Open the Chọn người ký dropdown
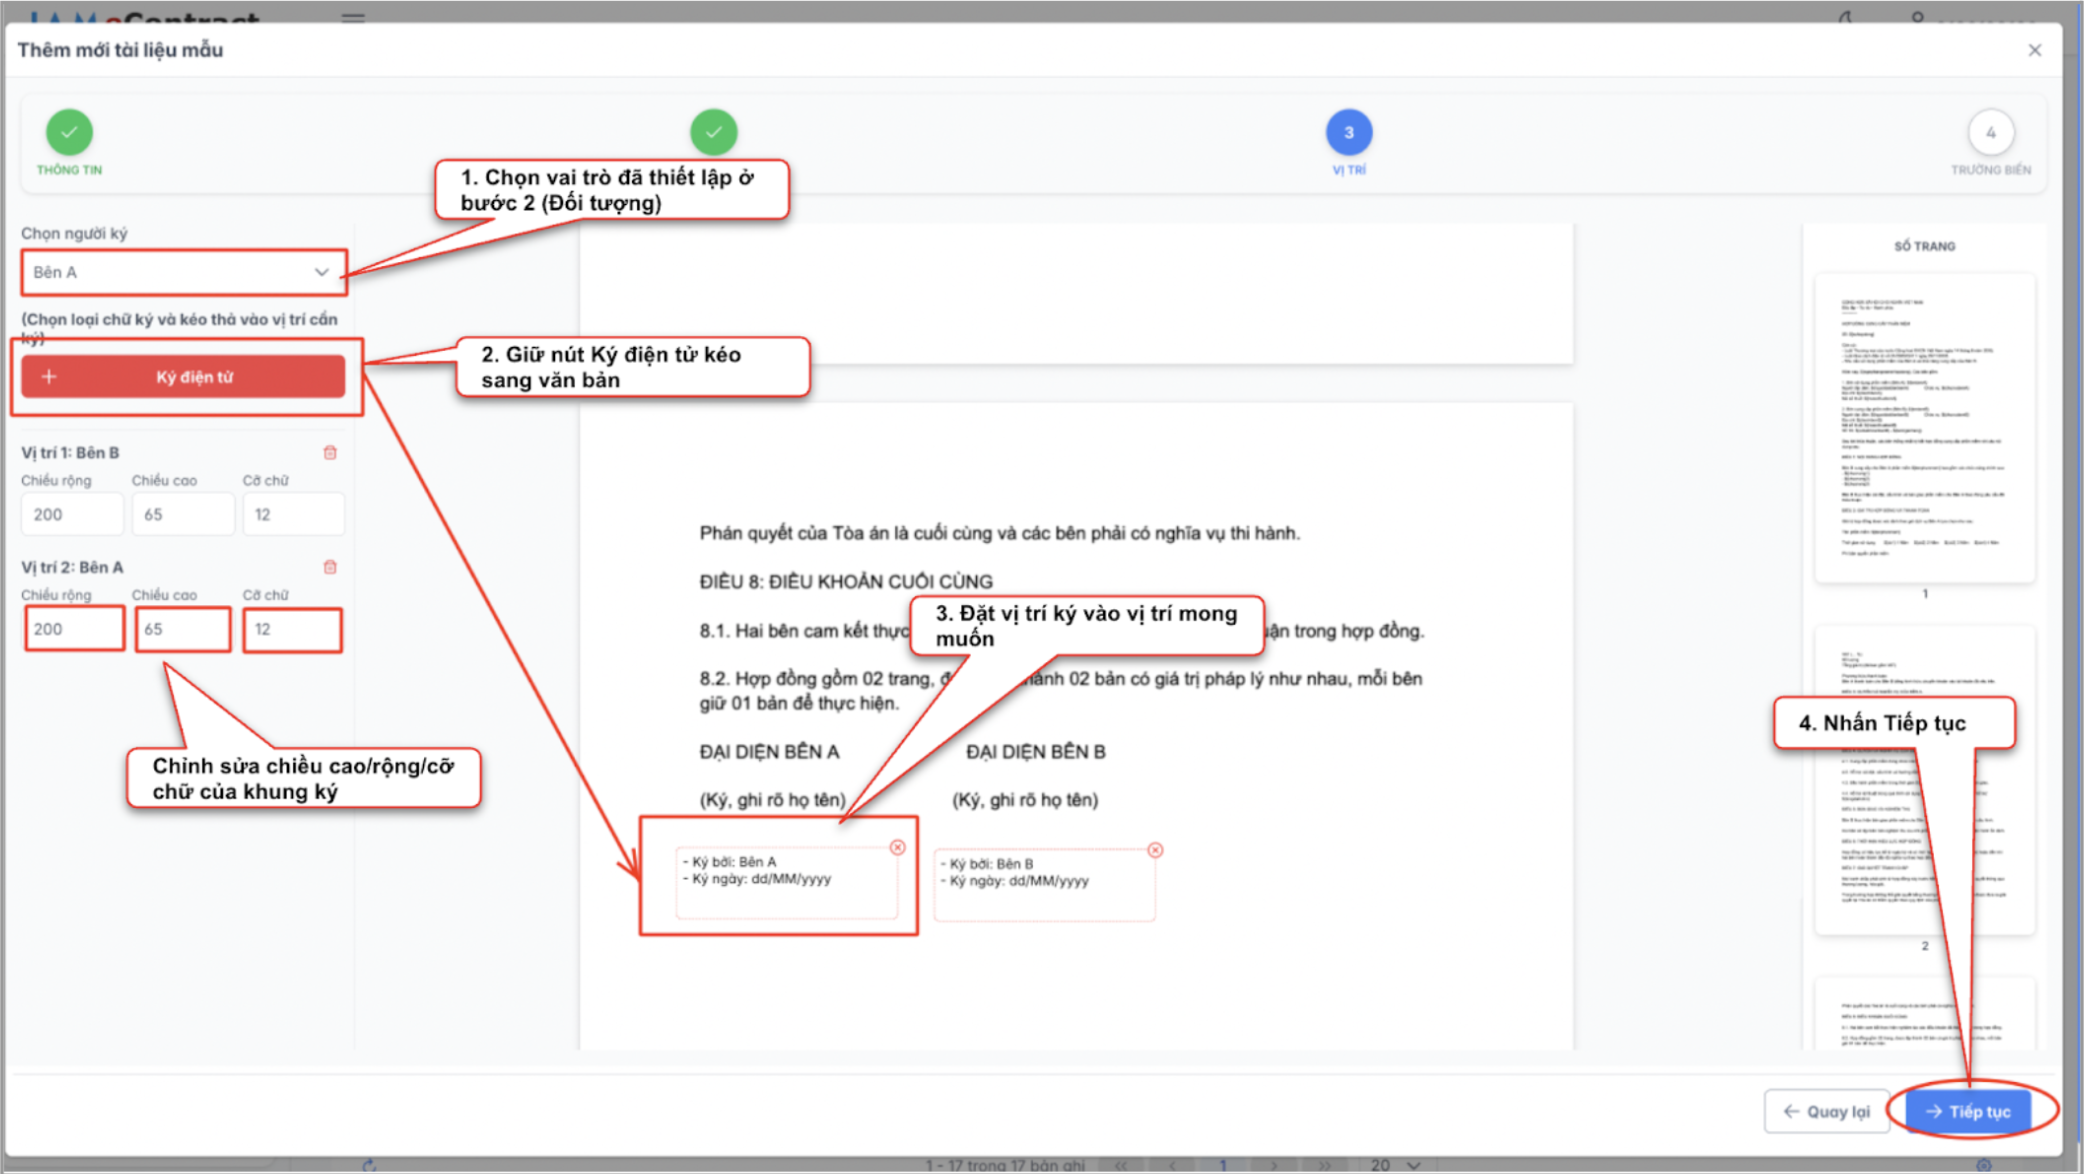 (182, 272)
